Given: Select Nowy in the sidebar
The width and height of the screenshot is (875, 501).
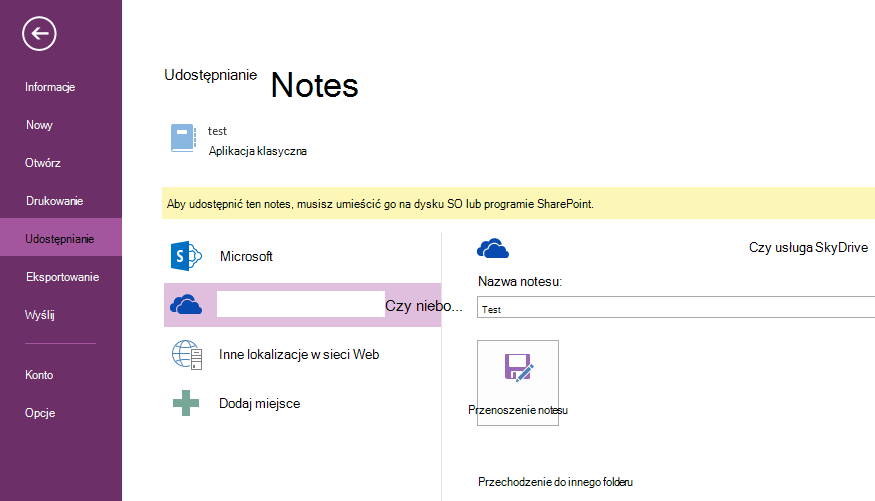Looking at the screenshot, I should [39, 125].
